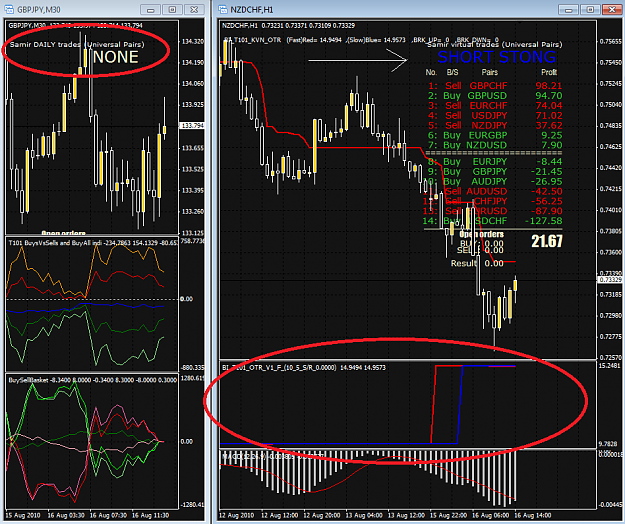
Task: Select the Sell GBPCHF 98.21 row
Action: (495, 86)
